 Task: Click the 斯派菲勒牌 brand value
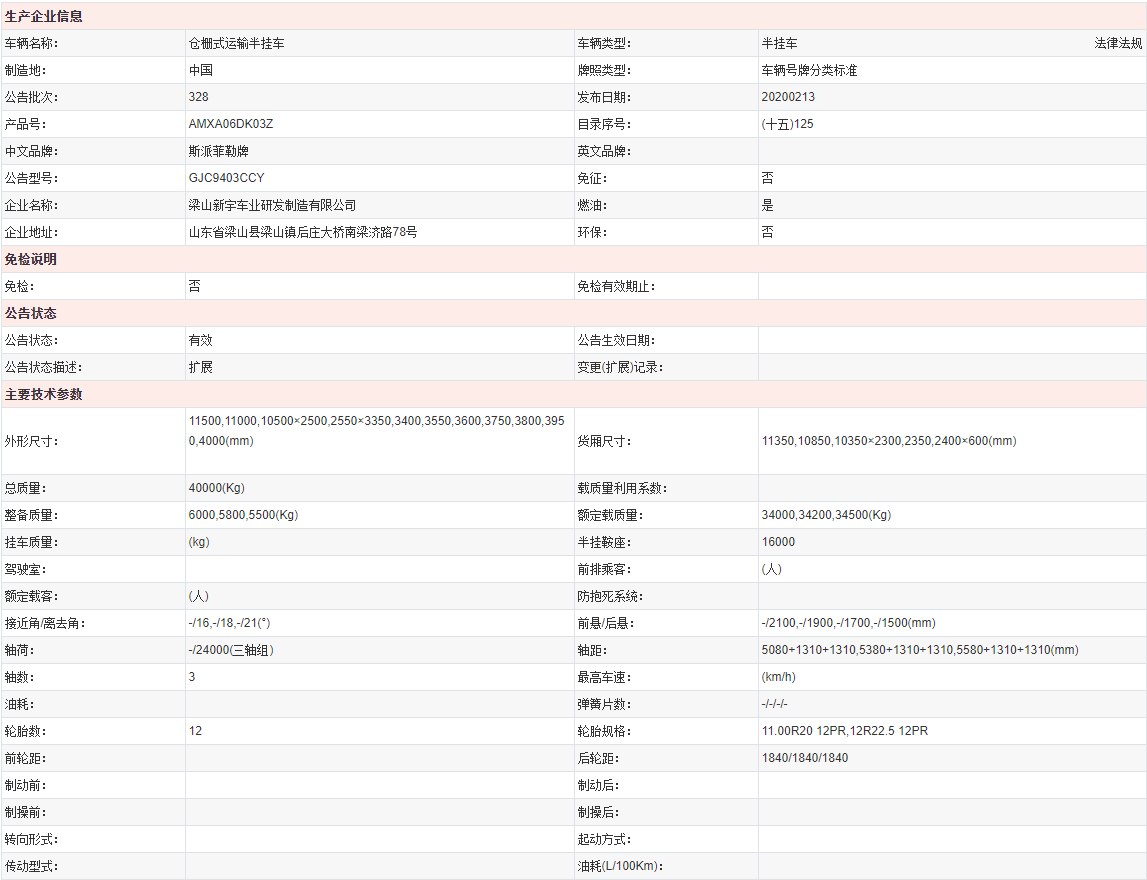[x=219, y=152]
